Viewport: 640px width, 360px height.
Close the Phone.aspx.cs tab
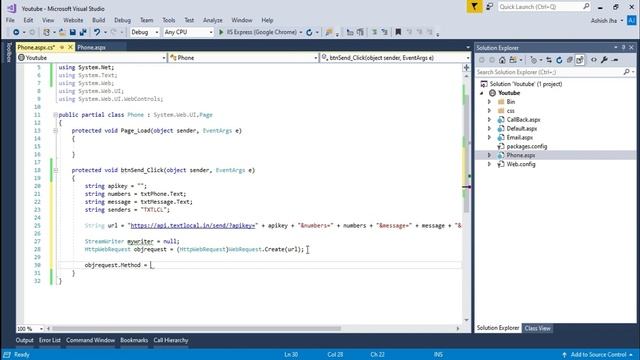pyautogui.click(x=70, y=47)
